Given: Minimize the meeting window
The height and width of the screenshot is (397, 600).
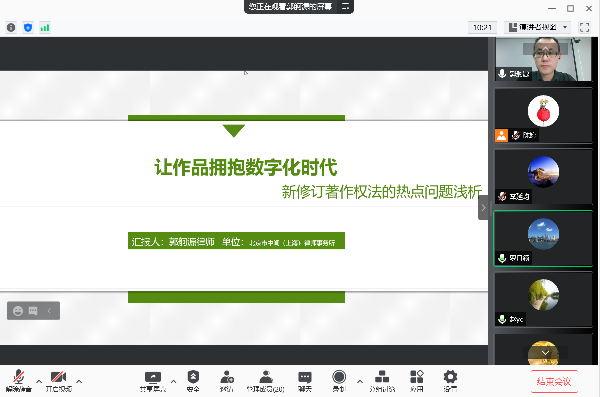Looking at the screenshot, I should 552,8.
